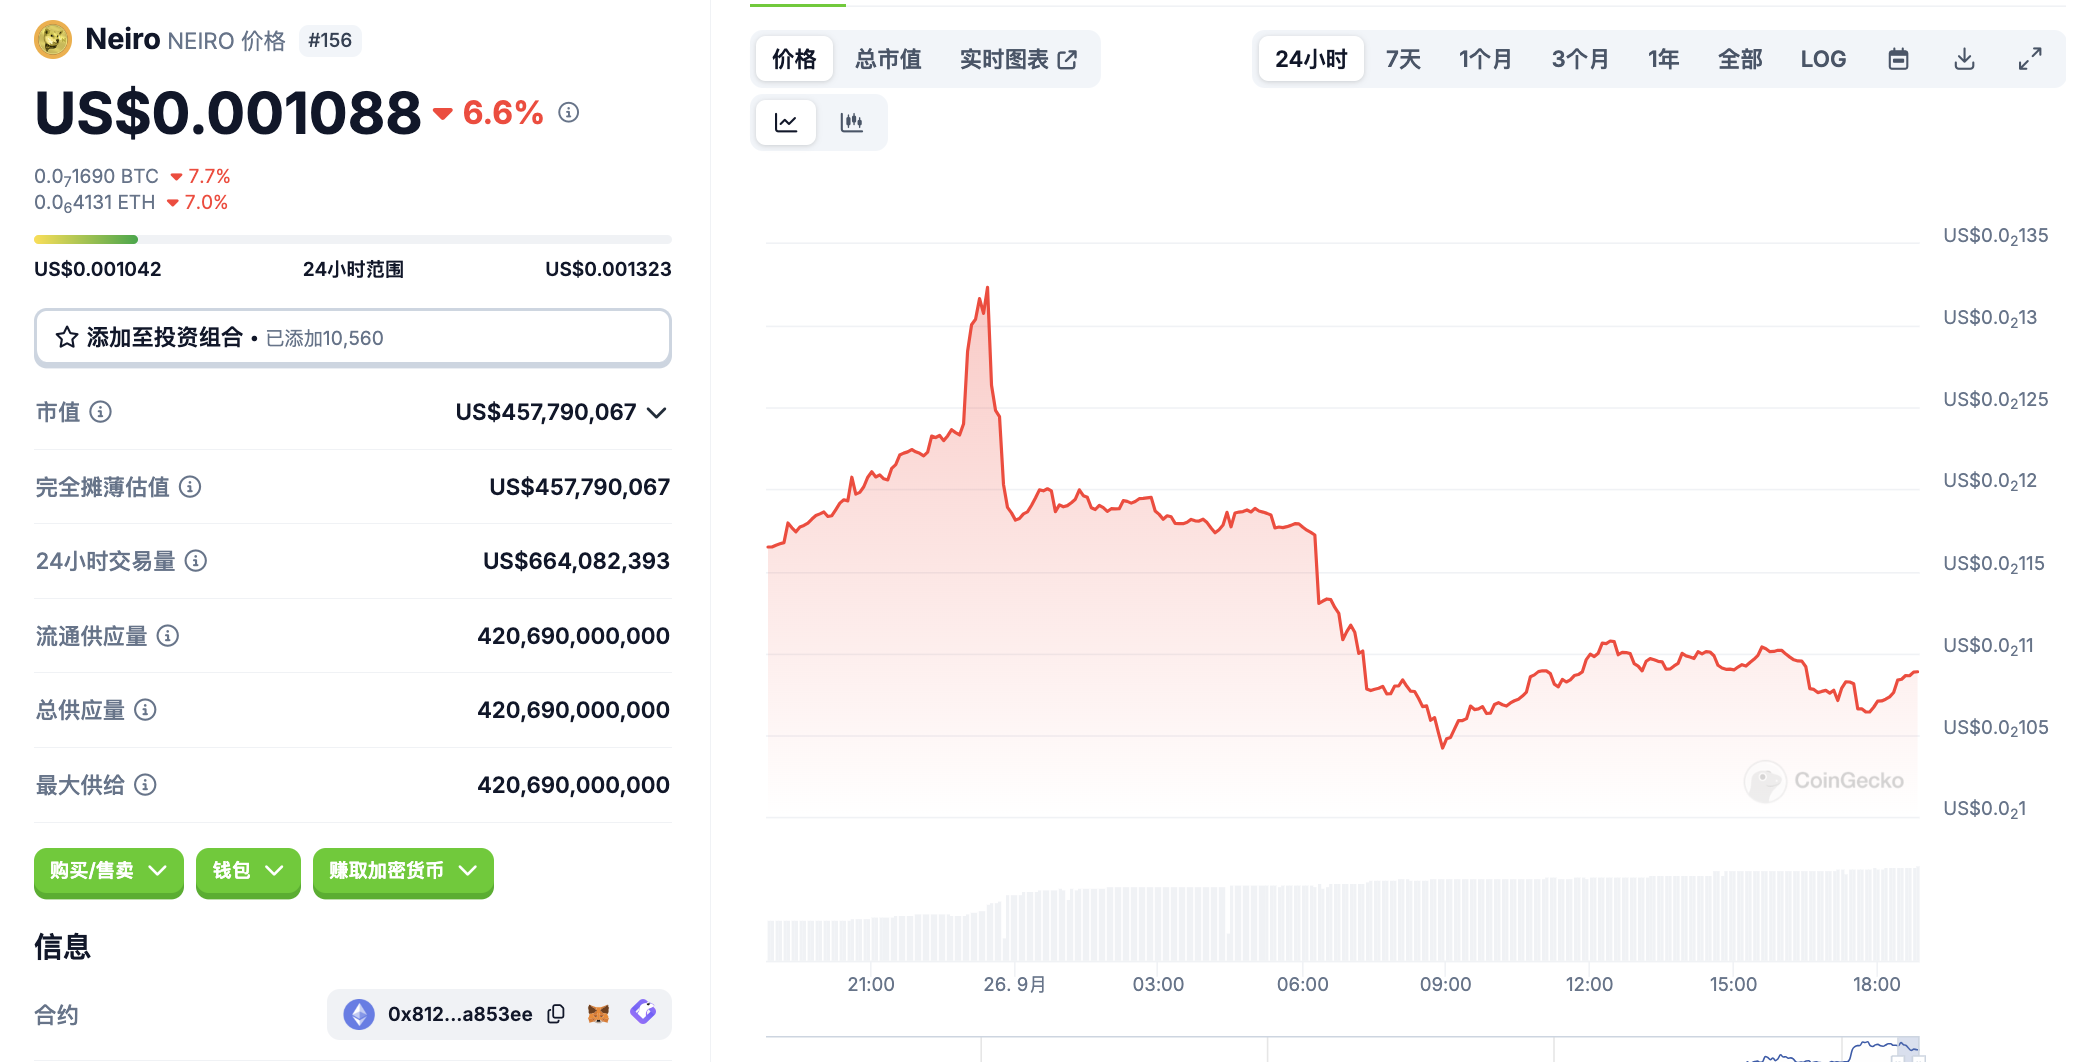Switch to candlestick chart view
Viewport: 2082px width, 1062px height.
click(x=852, y=123)
